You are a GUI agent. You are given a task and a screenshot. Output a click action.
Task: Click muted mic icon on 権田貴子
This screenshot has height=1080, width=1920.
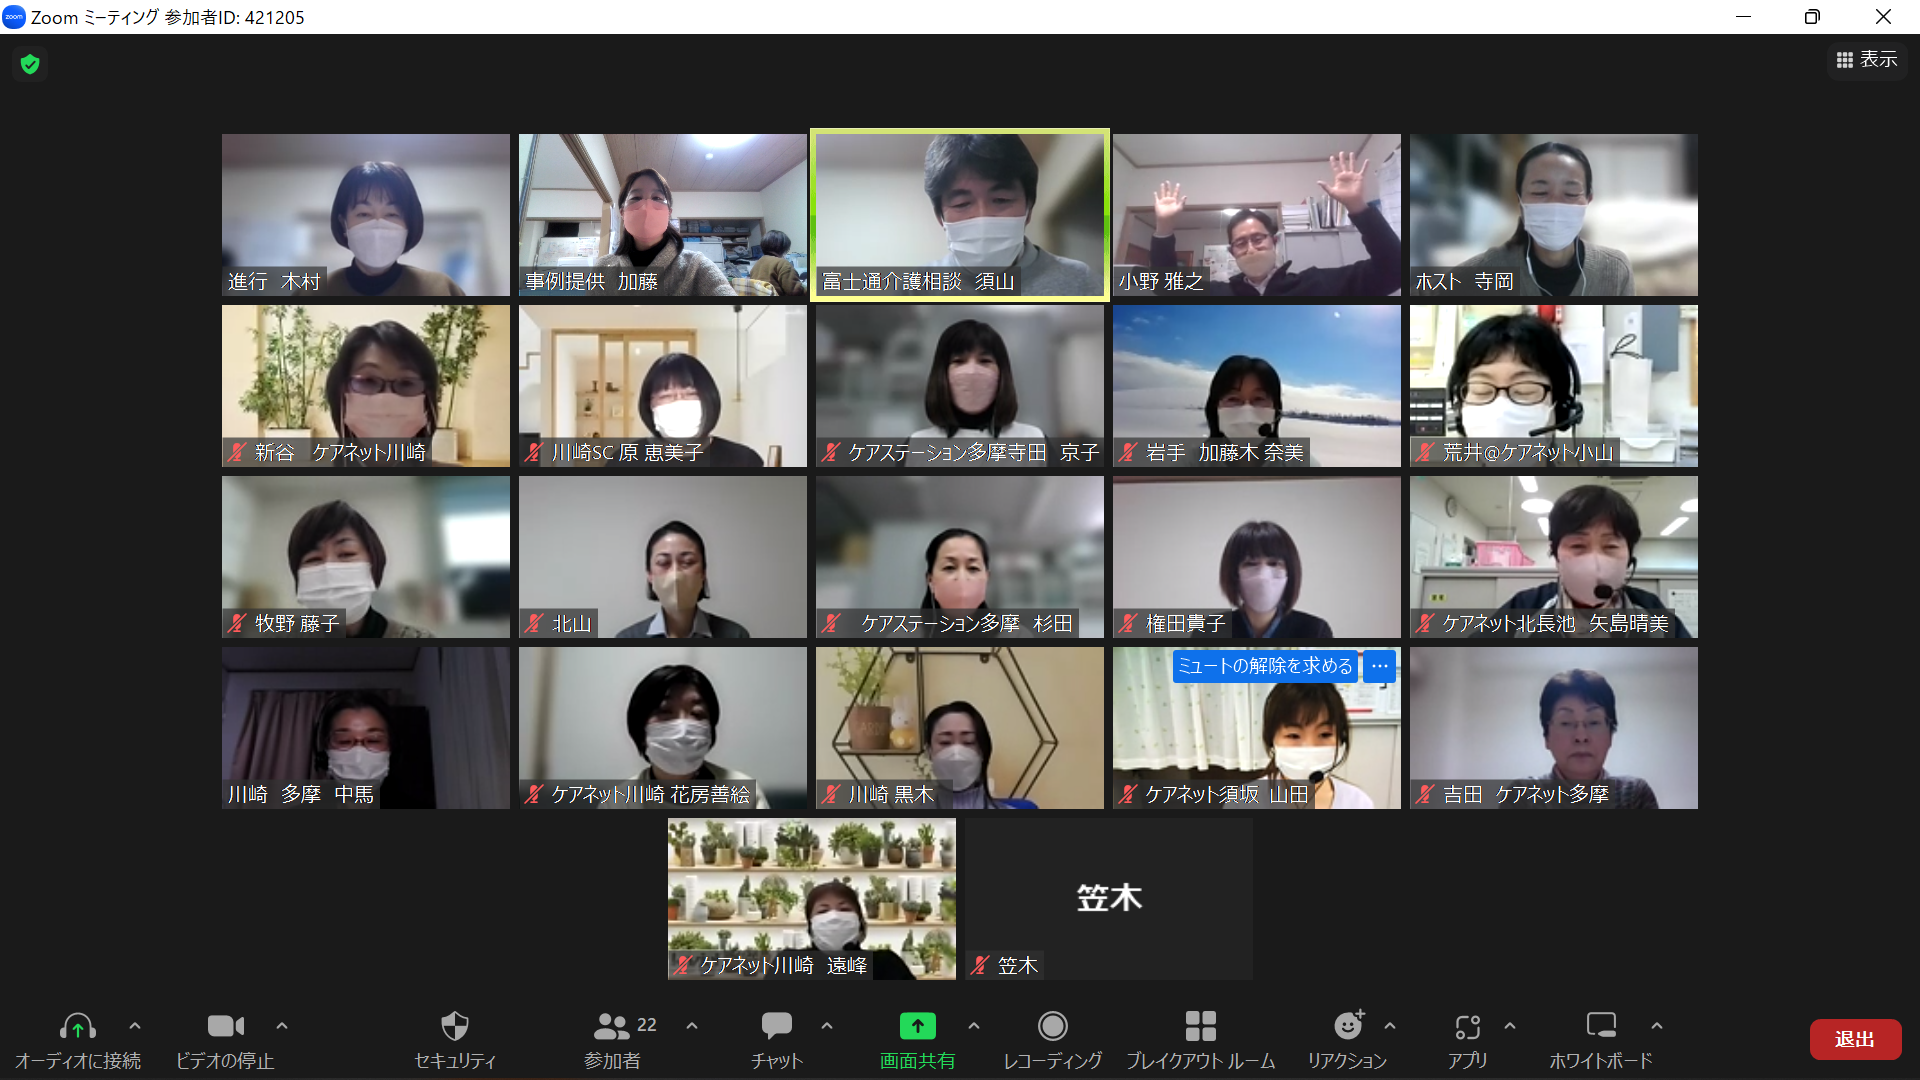click(x=1128, y=623)
